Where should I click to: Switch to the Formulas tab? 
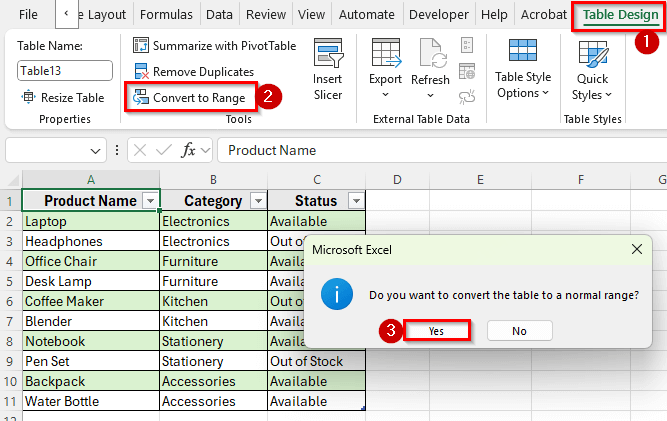[x=166, y=15]
